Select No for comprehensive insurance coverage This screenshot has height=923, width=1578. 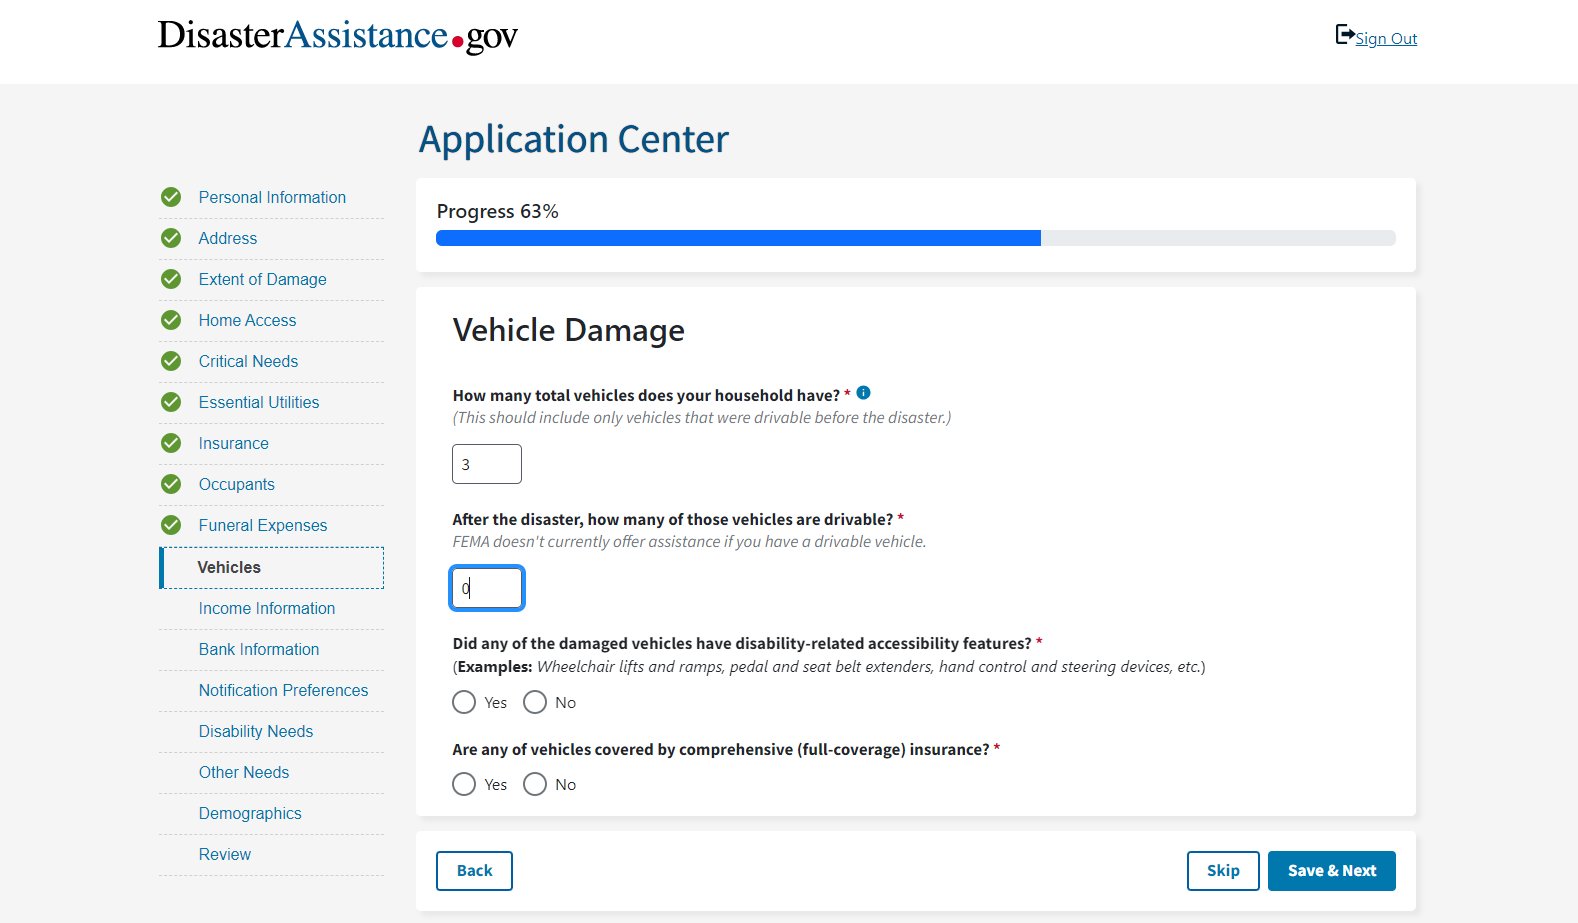click(535, 784)
